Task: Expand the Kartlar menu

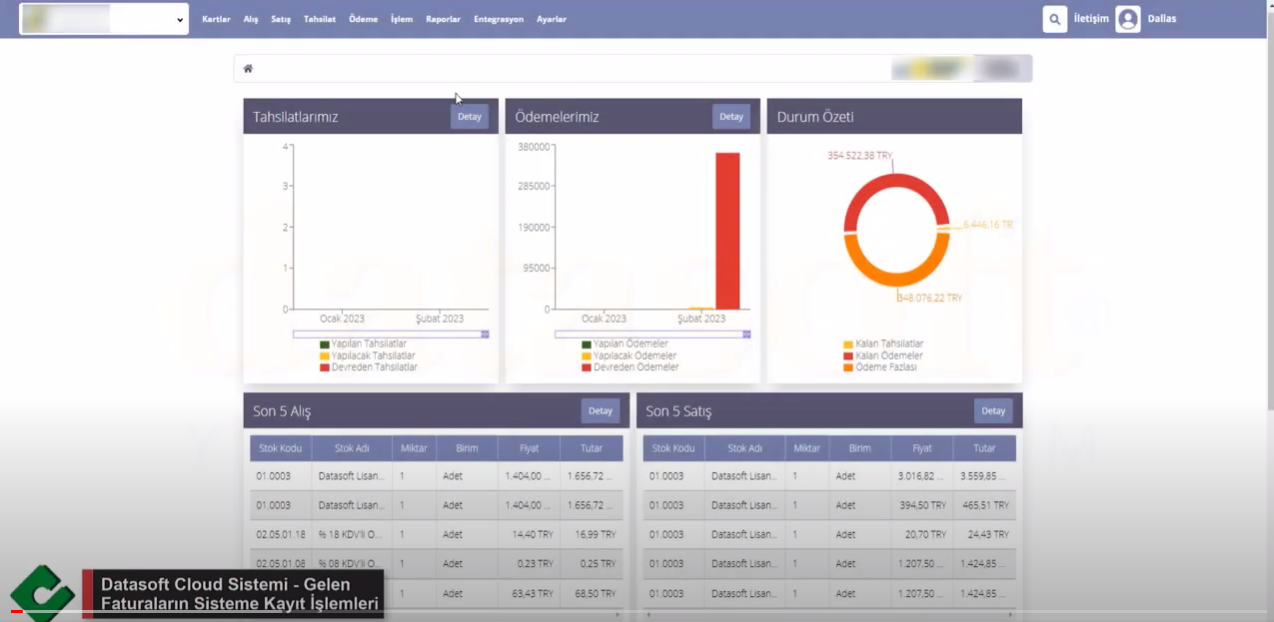Action: [x=216, y=19]
